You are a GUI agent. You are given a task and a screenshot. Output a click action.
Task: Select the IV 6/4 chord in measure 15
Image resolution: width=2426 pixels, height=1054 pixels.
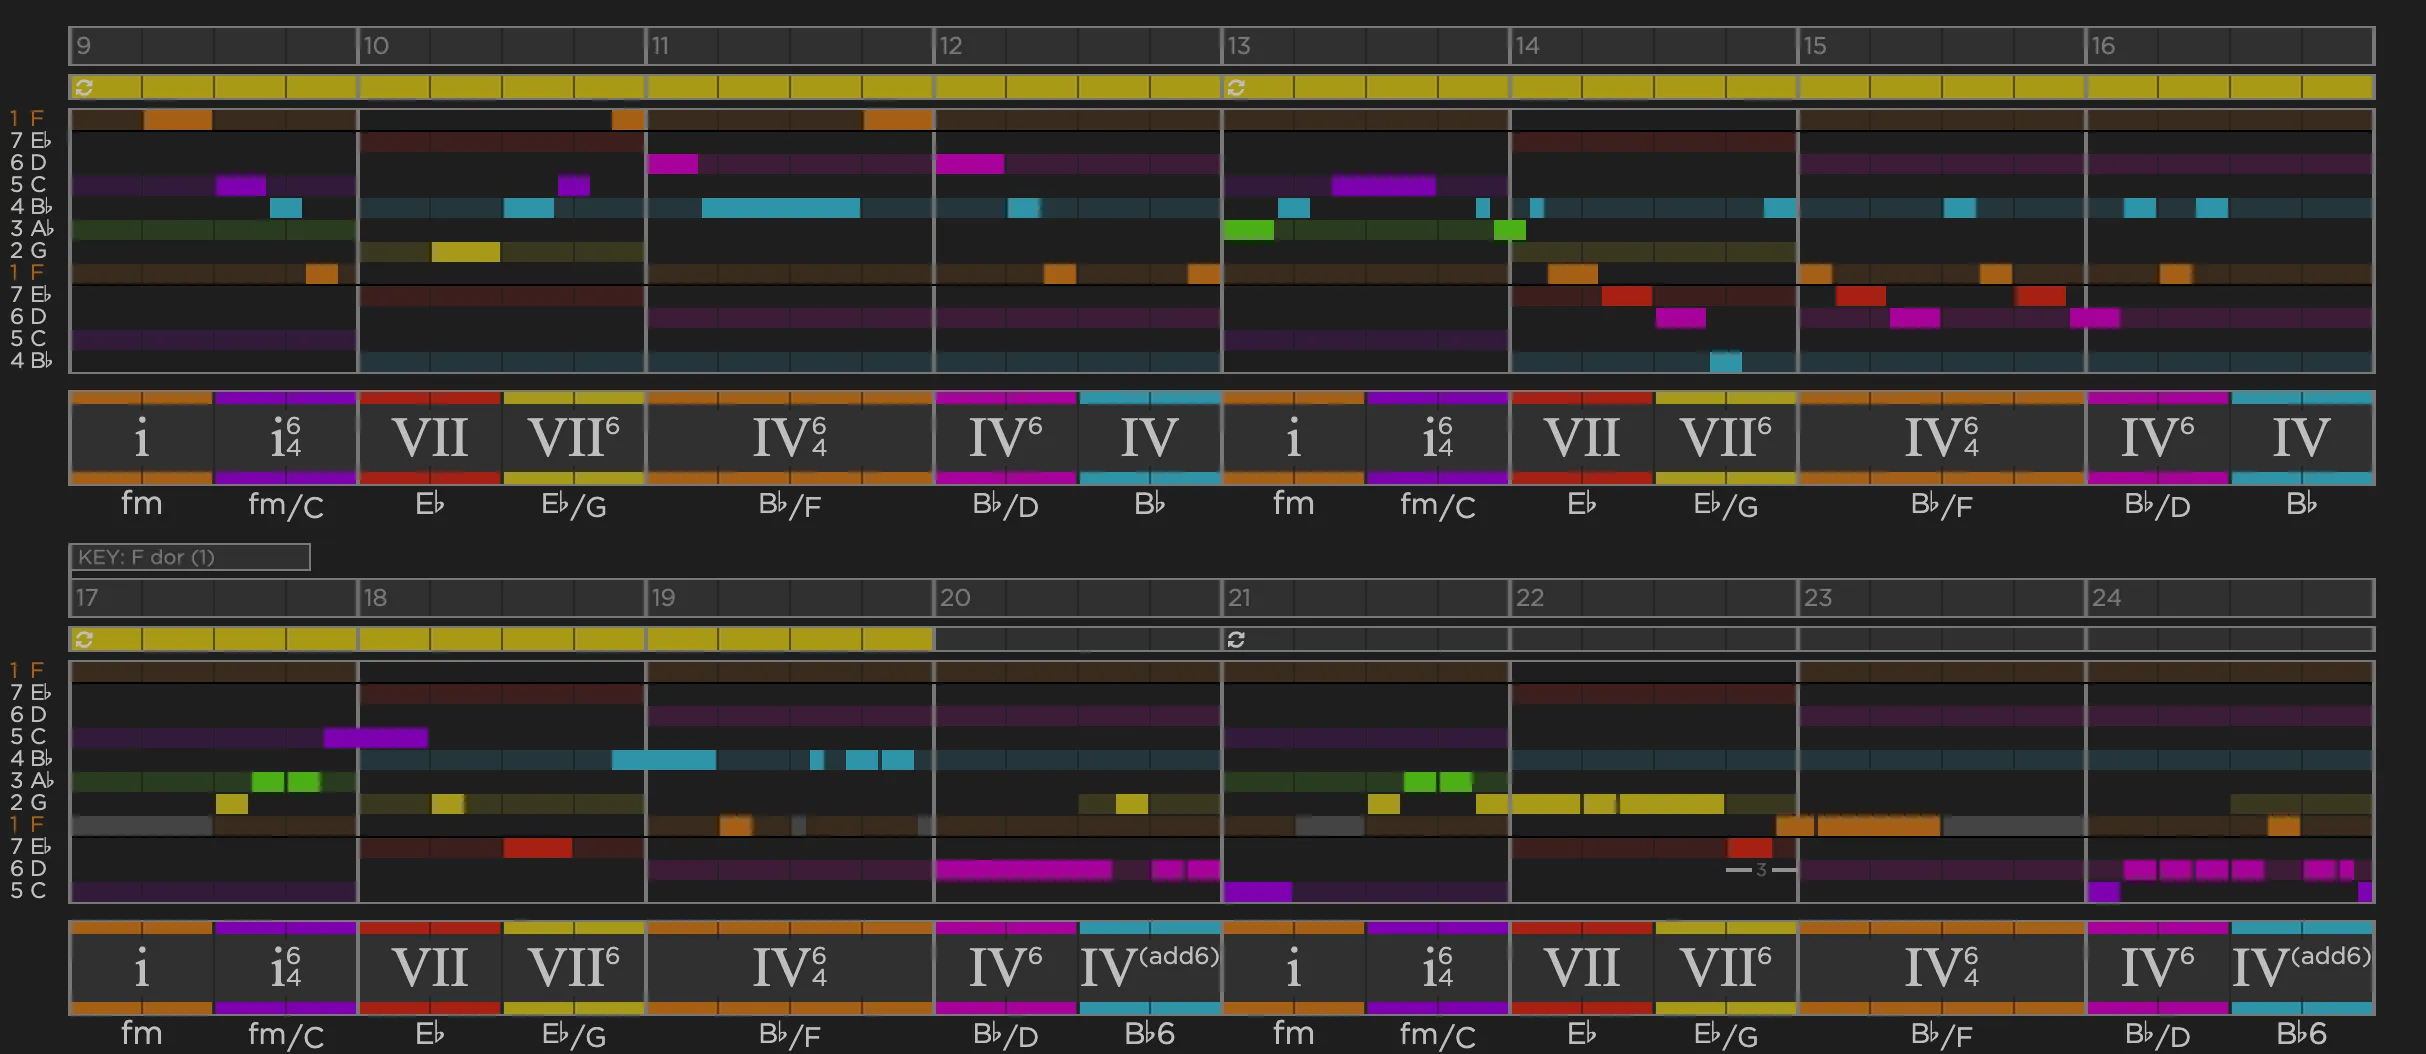tap(1942, 438)
